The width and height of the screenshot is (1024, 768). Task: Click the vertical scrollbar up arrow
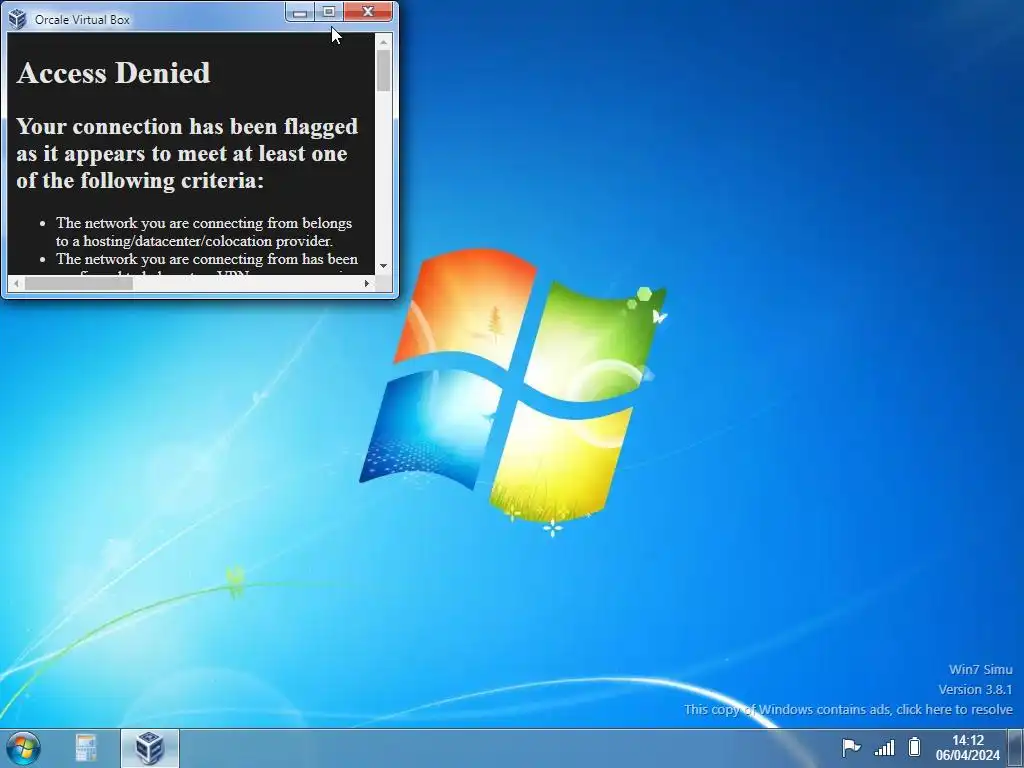point(383,42)
